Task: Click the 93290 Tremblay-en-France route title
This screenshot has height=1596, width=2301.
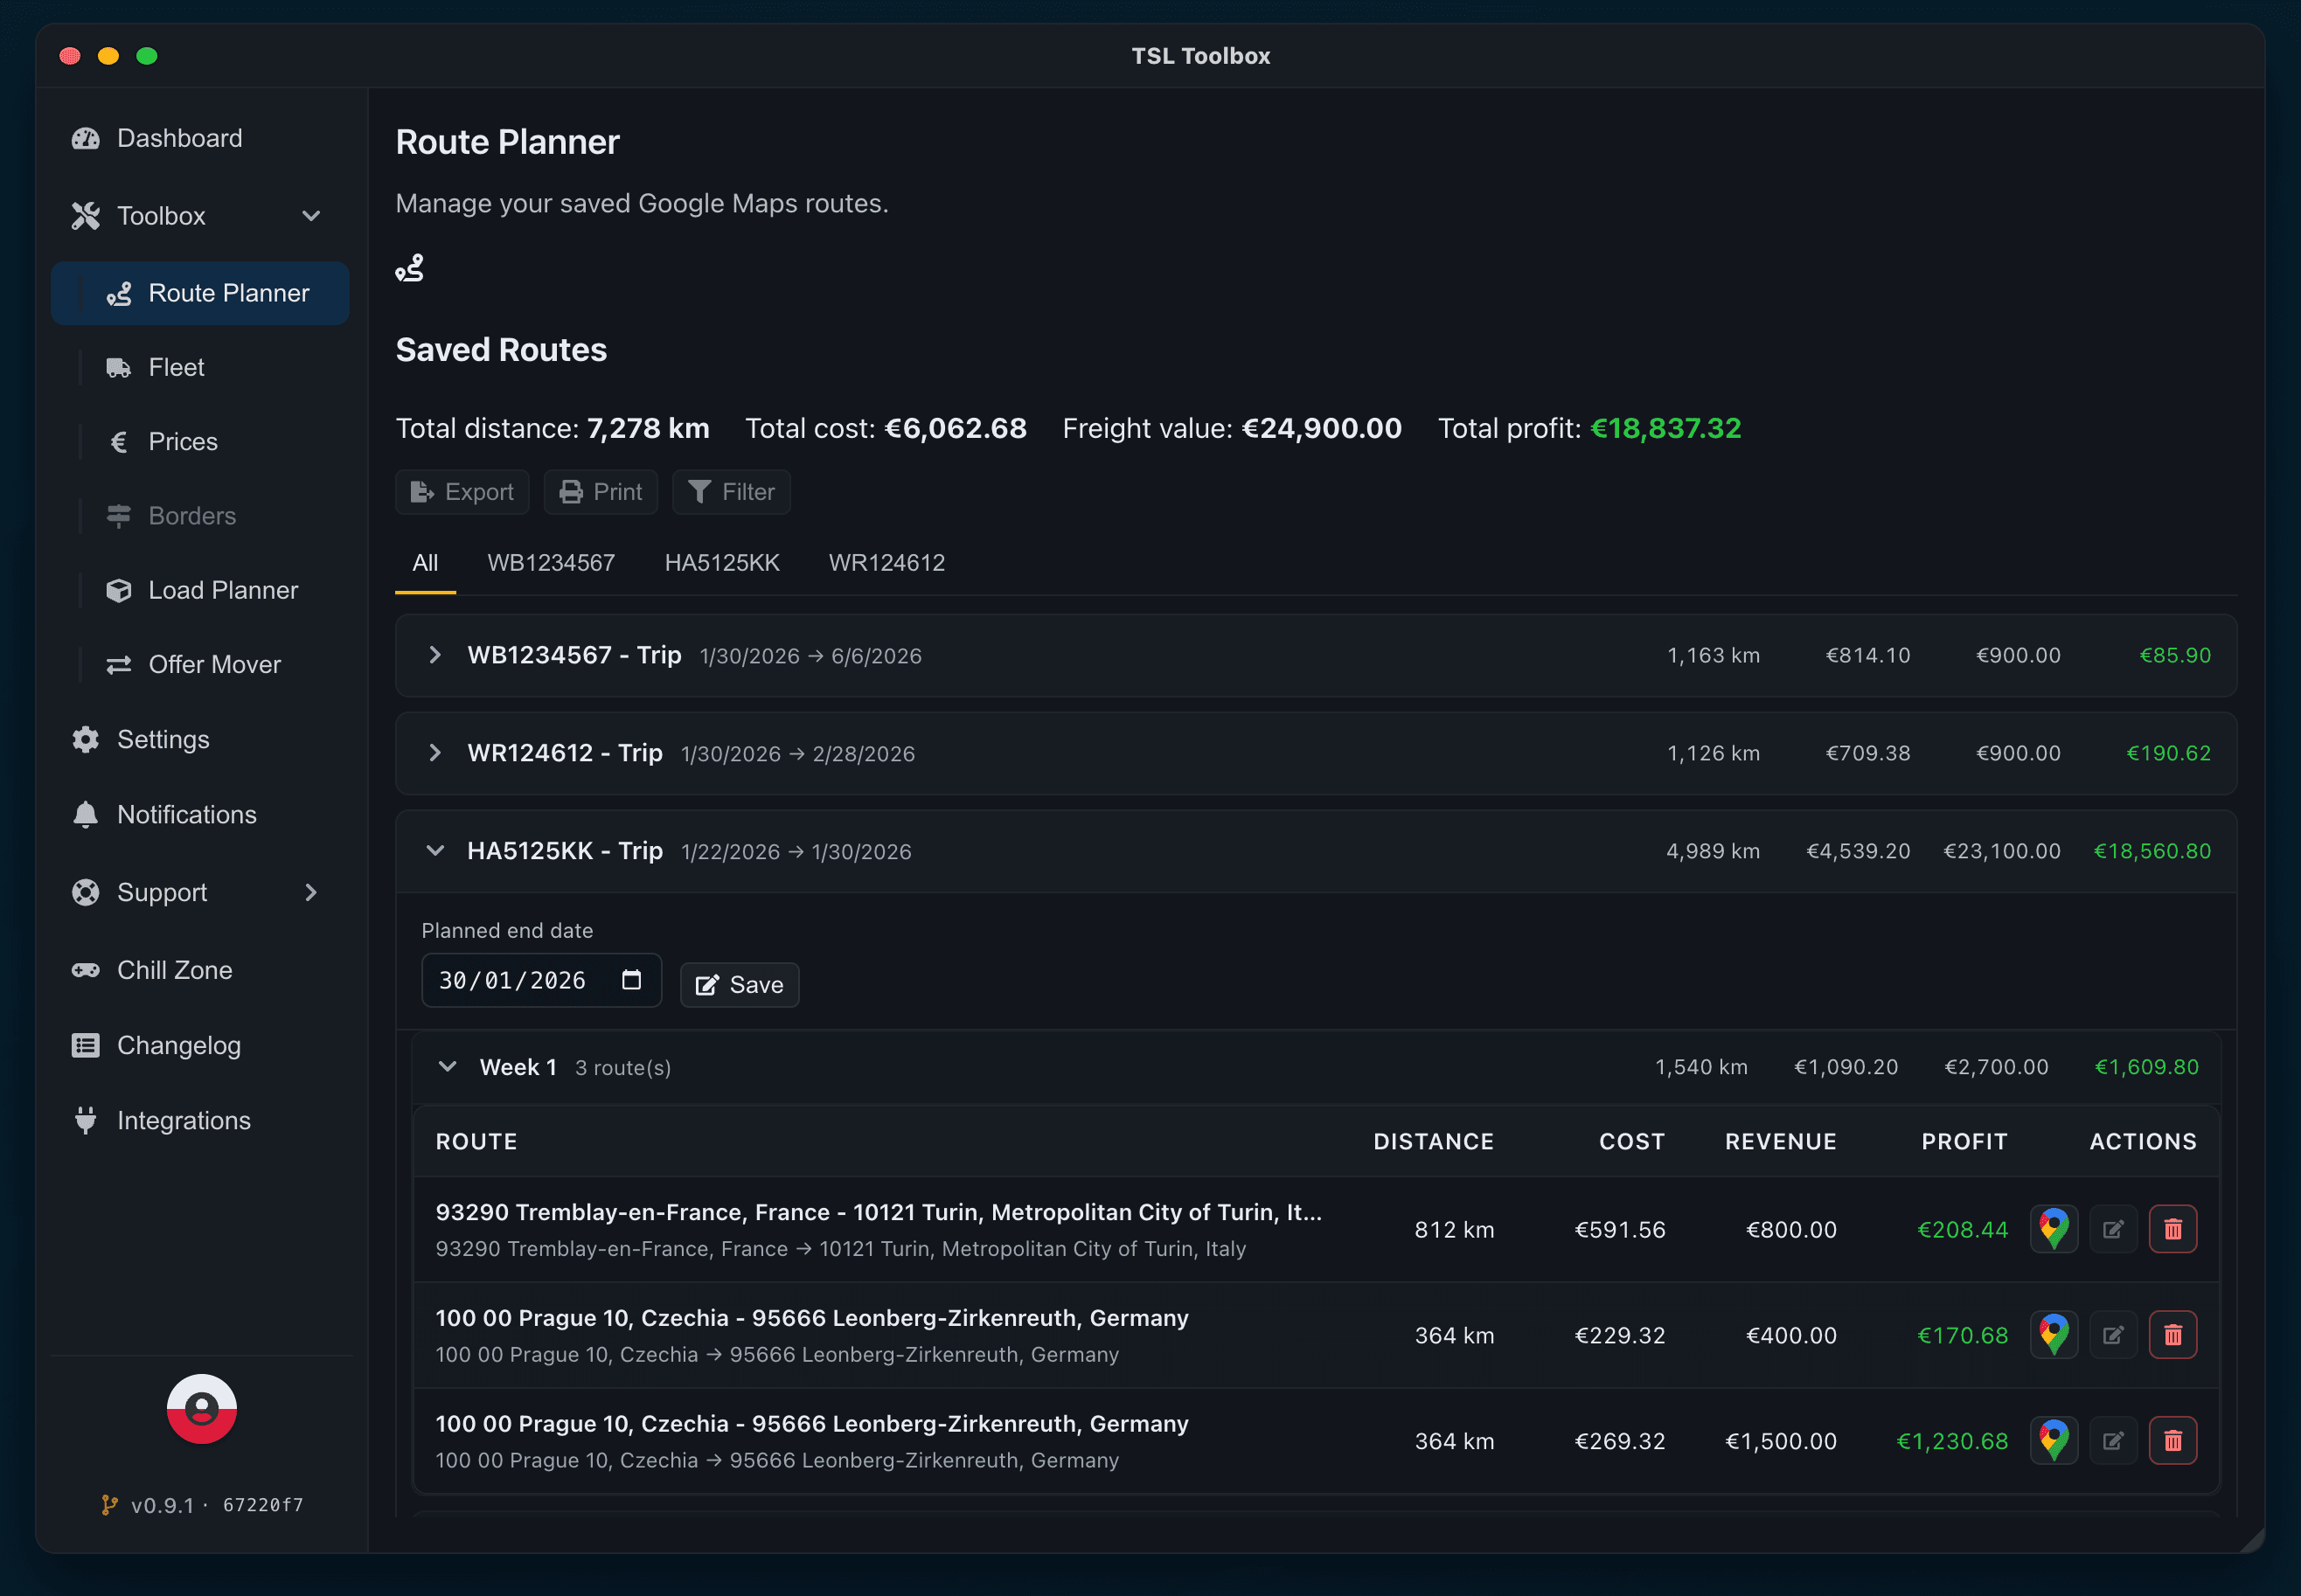Action: click(x=878, y=1212)
